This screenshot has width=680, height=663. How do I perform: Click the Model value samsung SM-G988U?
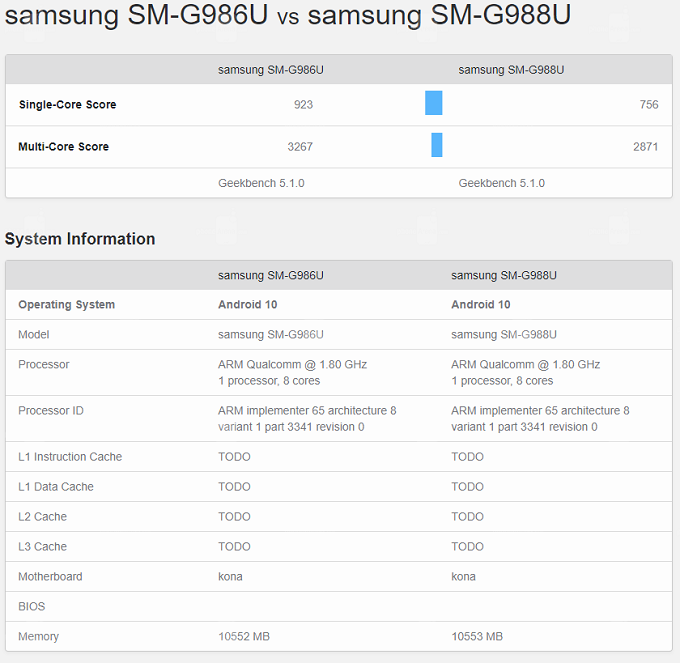504,334
